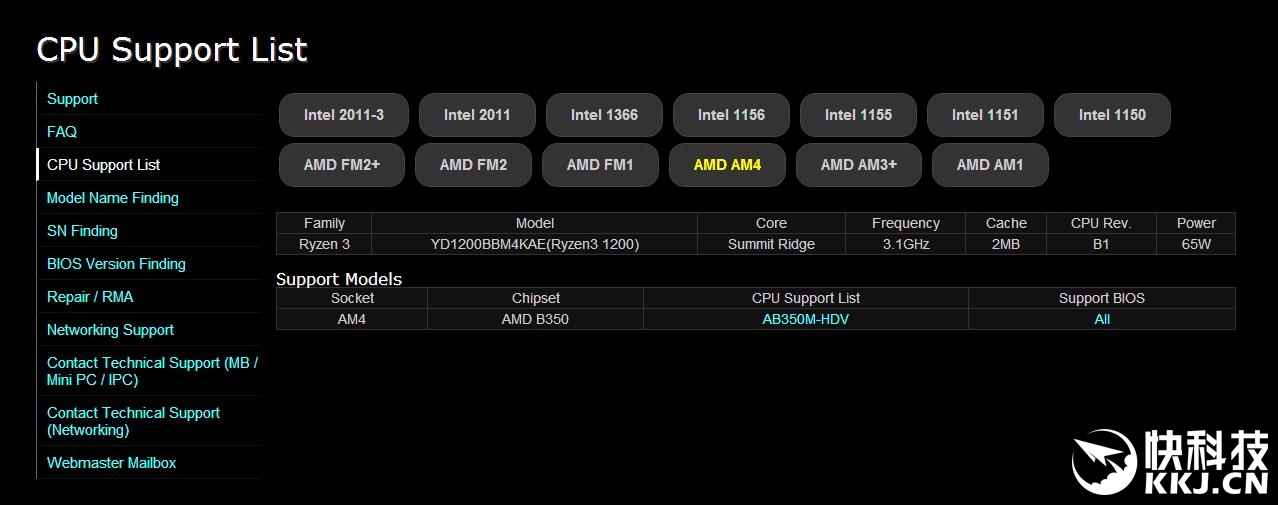1278x505 pixels.
Task: Open SN Finding page
Action: (82, 231)
